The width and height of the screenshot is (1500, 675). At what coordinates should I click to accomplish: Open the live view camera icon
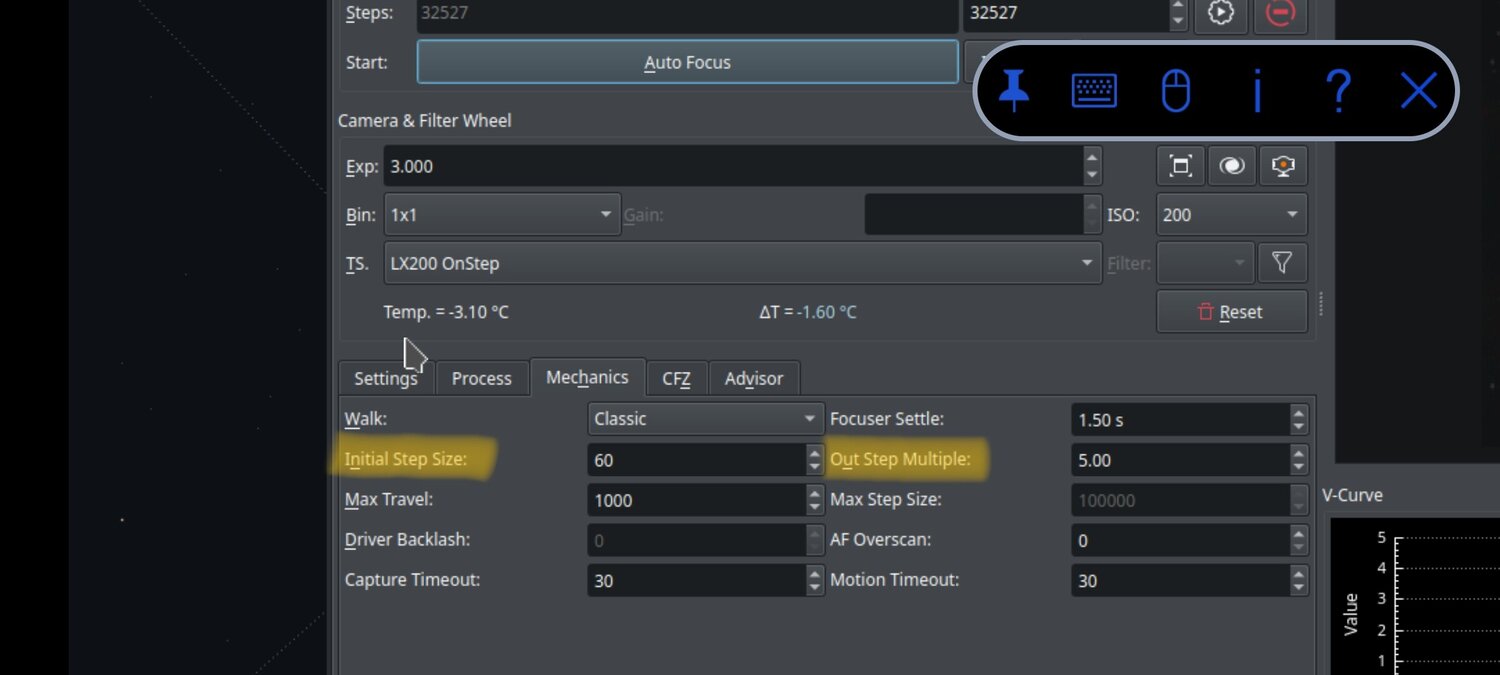point(1284,166)
